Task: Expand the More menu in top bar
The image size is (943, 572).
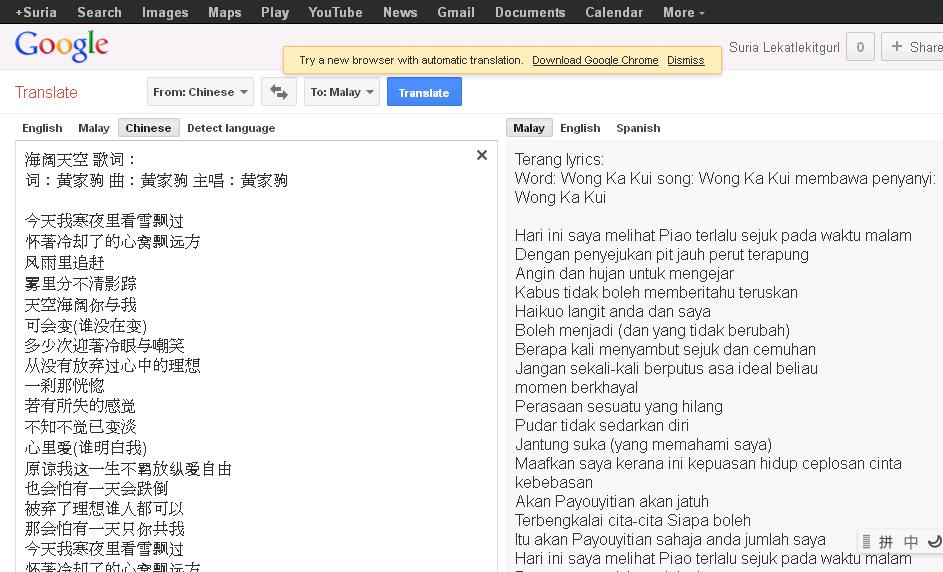Action: click(x=684, y=12)
